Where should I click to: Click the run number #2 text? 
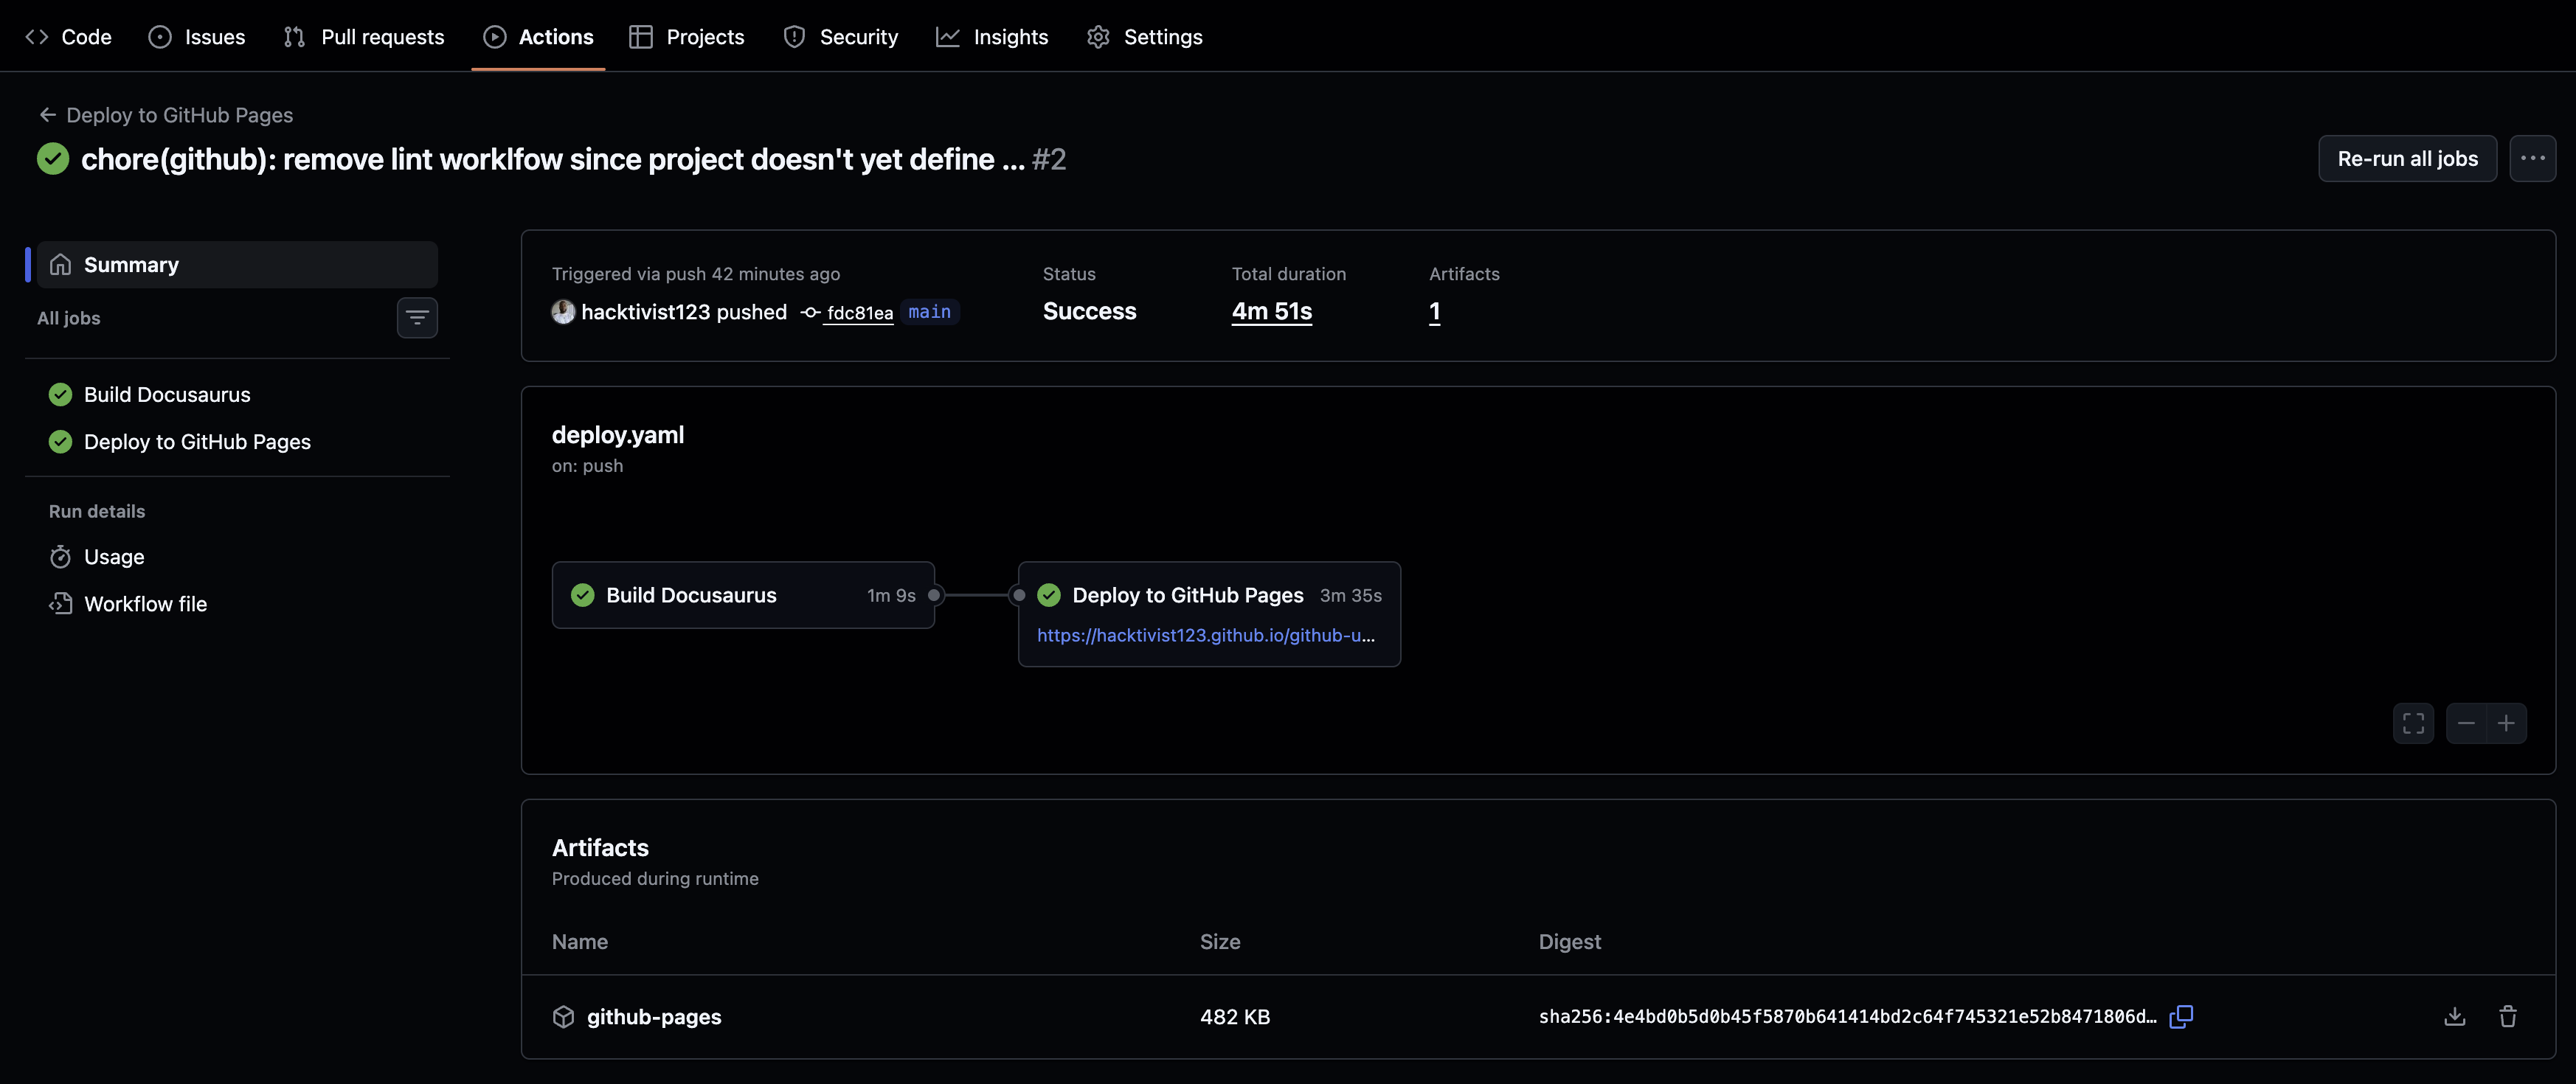1049,158
